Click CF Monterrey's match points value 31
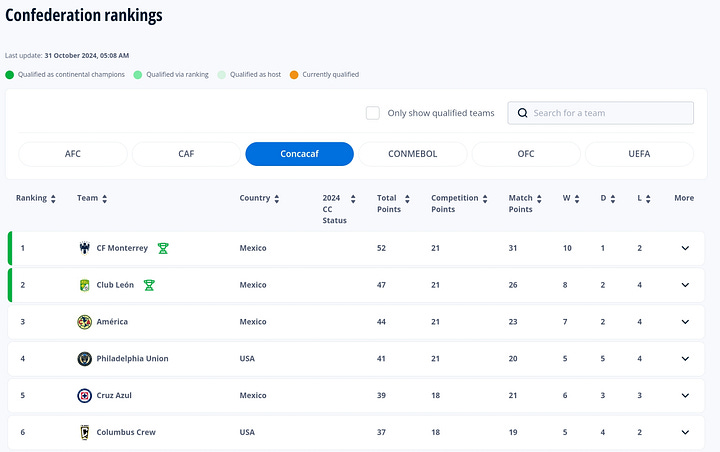 (513, 248)
